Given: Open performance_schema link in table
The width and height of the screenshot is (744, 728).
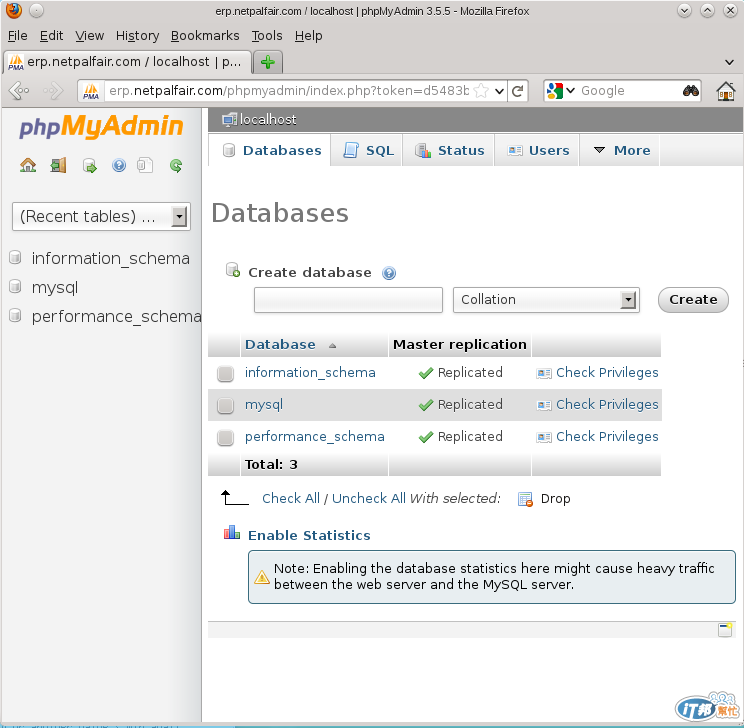Looking at the screenshot, I should (x=315, y=437).
